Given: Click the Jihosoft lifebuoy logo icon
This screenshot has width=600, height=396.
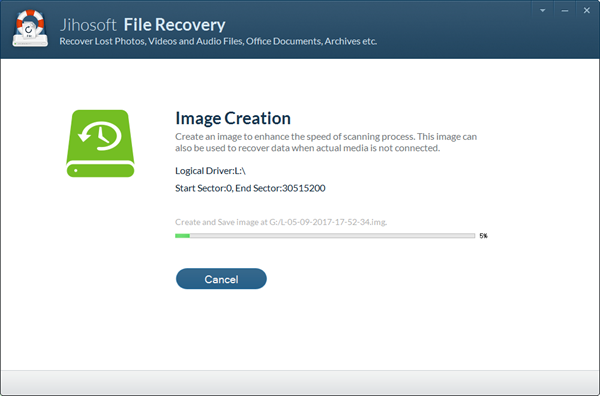Looking at the screenshot, I should 30,29.
